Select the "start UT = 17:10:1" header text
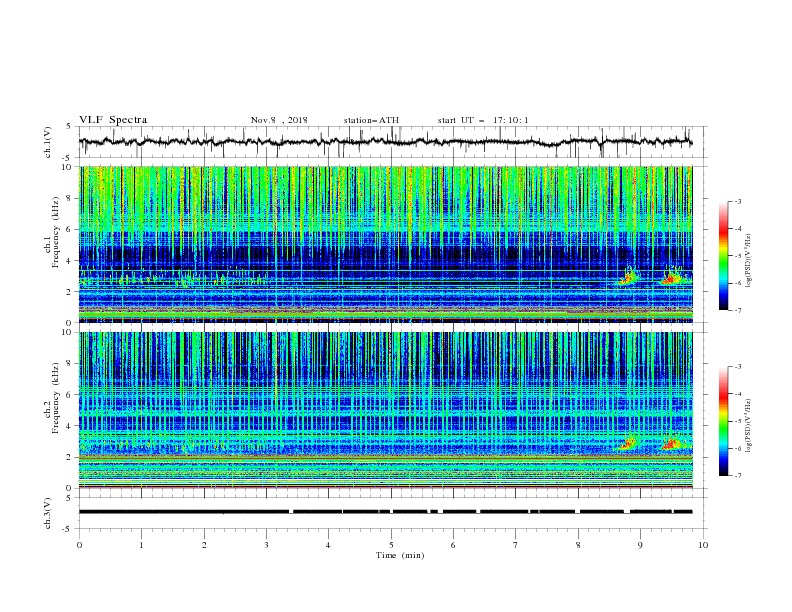Screen dimensions: 792x612 pos(483,120)
